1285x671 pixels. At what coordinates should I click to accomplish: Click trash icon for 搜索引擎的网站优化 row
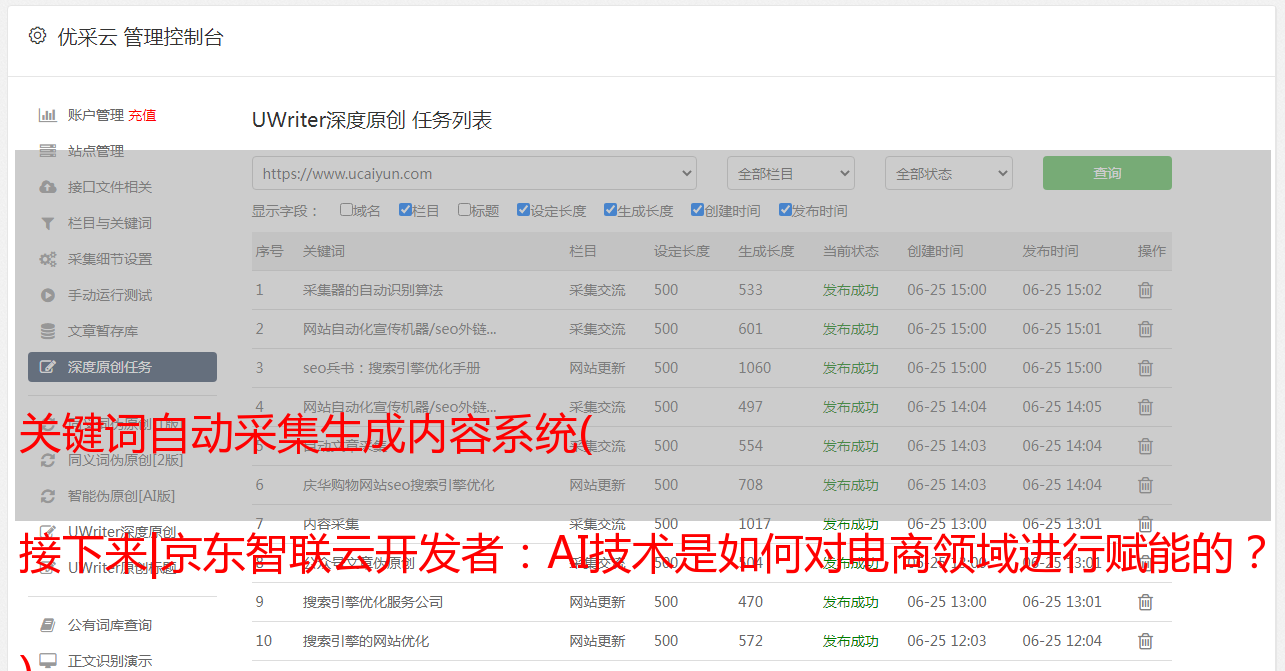(1145, 641)
